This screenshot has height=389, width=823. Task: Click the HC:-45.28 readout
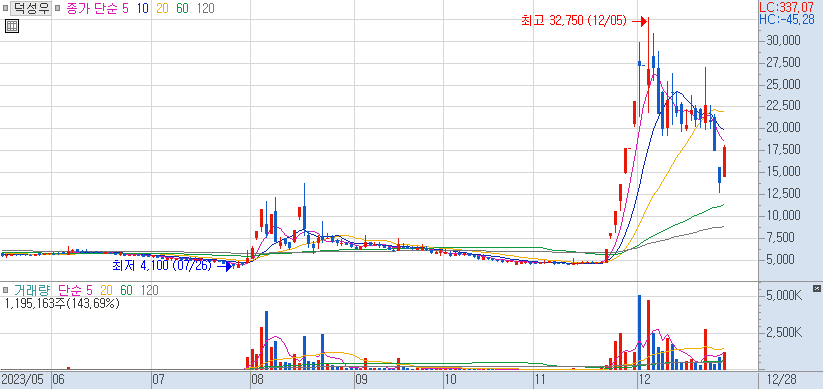pyautogui.click(x=787, y=19)
